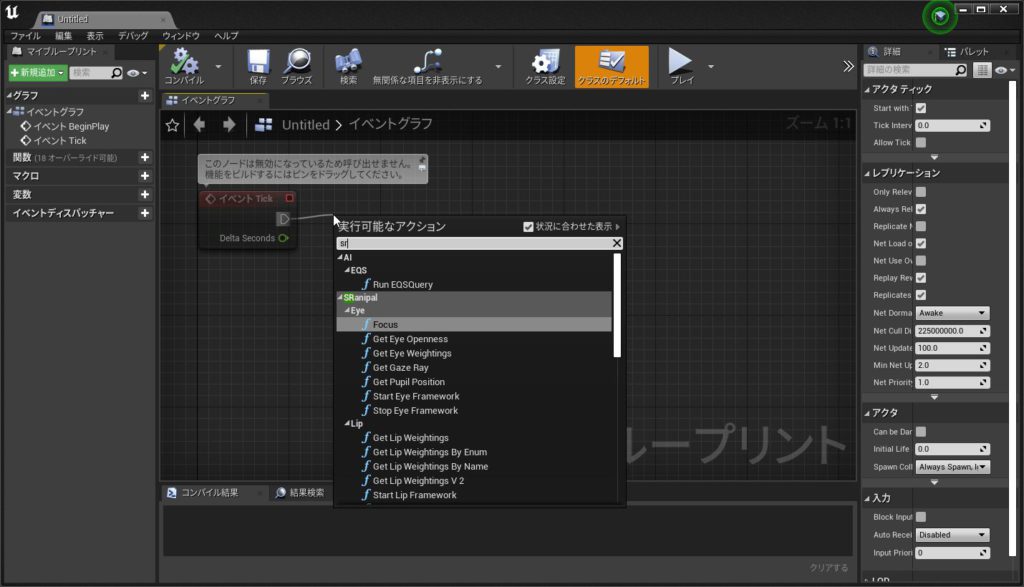Toggle the Replicates checkbox

pos(921,295)
